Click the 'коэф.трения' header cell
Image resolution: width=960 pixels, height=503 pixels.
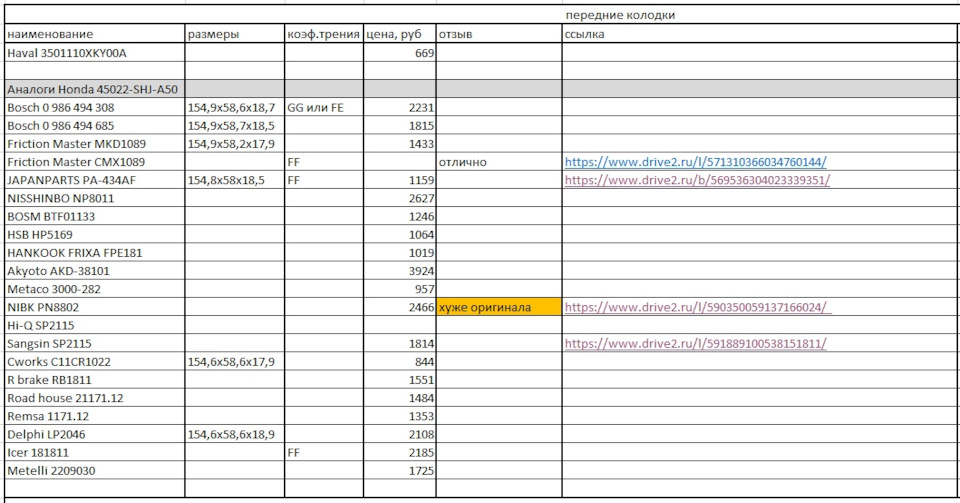(x=324, y=34)
